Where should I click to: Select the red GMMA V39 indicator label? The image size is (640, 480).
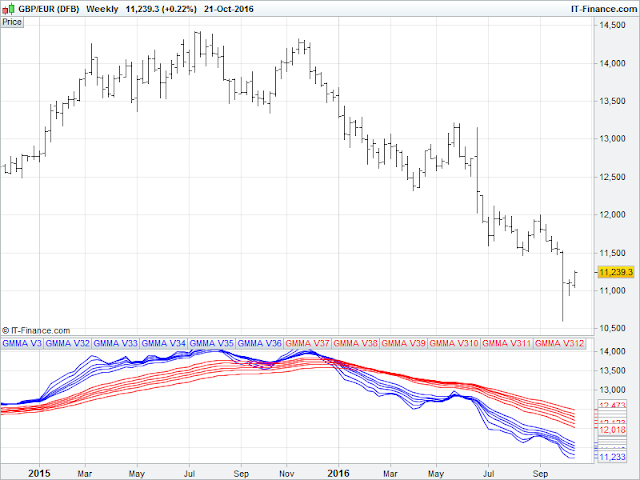404,344
